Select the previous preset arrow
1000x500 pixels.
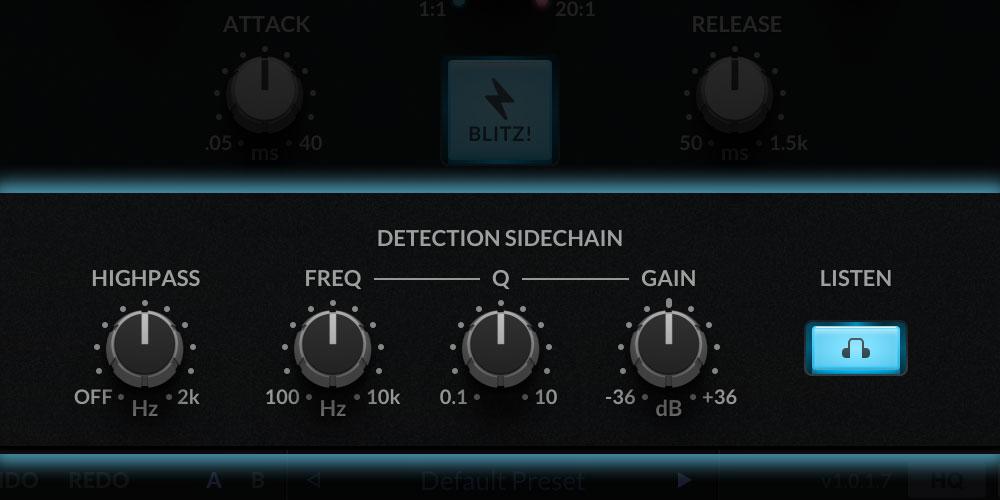tap(313, 480)
